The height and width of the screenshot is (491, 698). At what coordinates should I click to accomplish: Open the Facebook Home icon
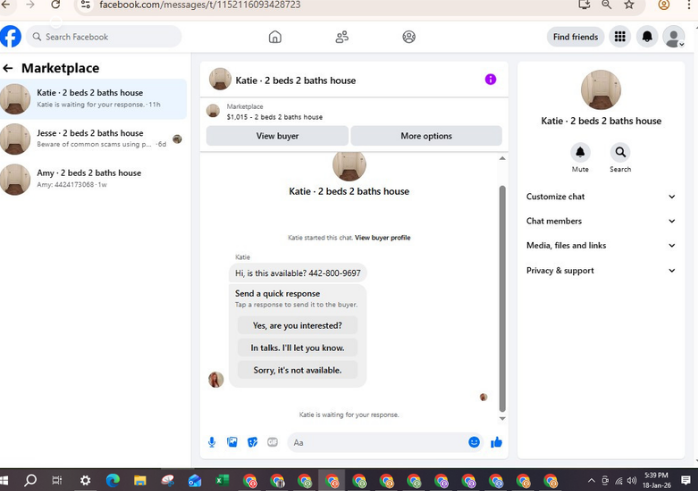point(275,37)
